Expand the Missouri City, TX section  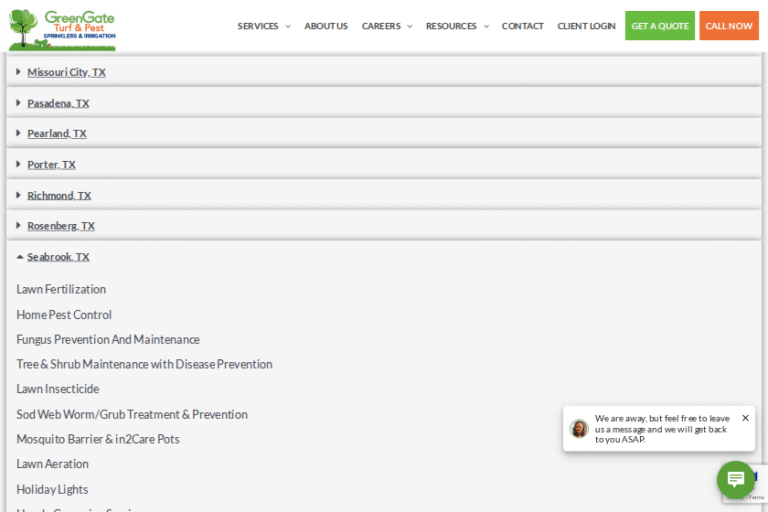66,72
